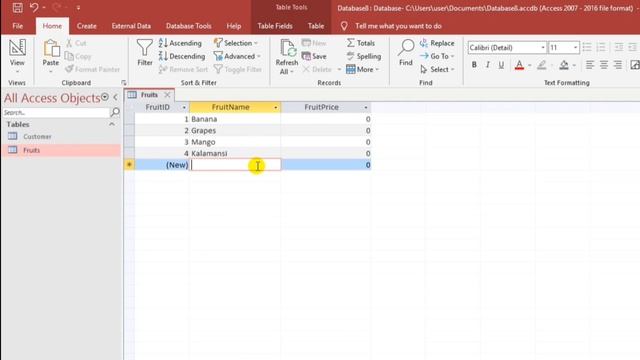The image size is (640, 360).
Task: Click Save record in Records group
Action: pyautogui.click(x=314, y=56)
